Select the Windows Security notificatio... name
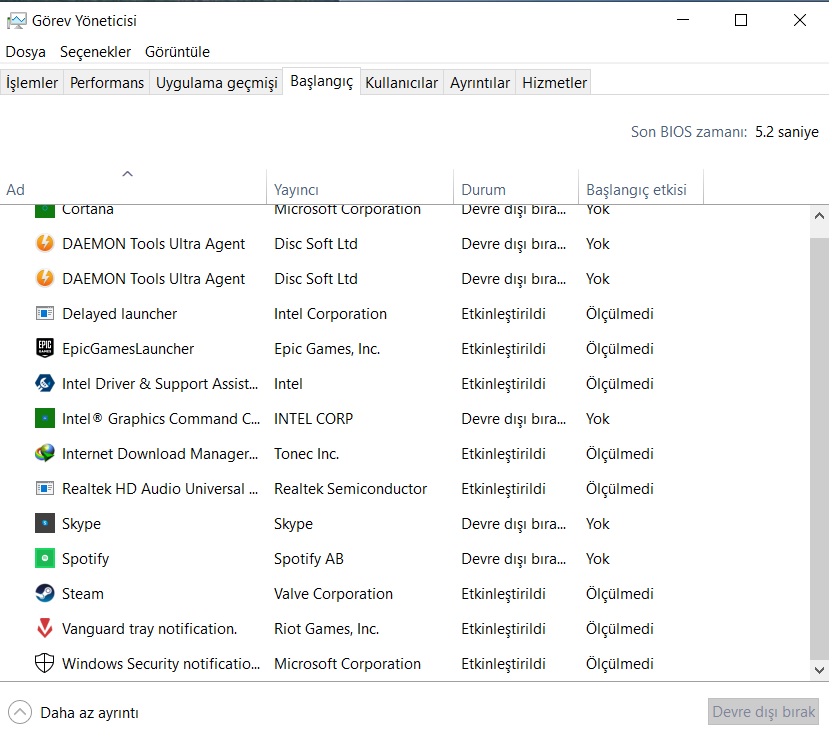Image resolution: width=832 pixels, height=740 pixels. click(x=161, y=664)
